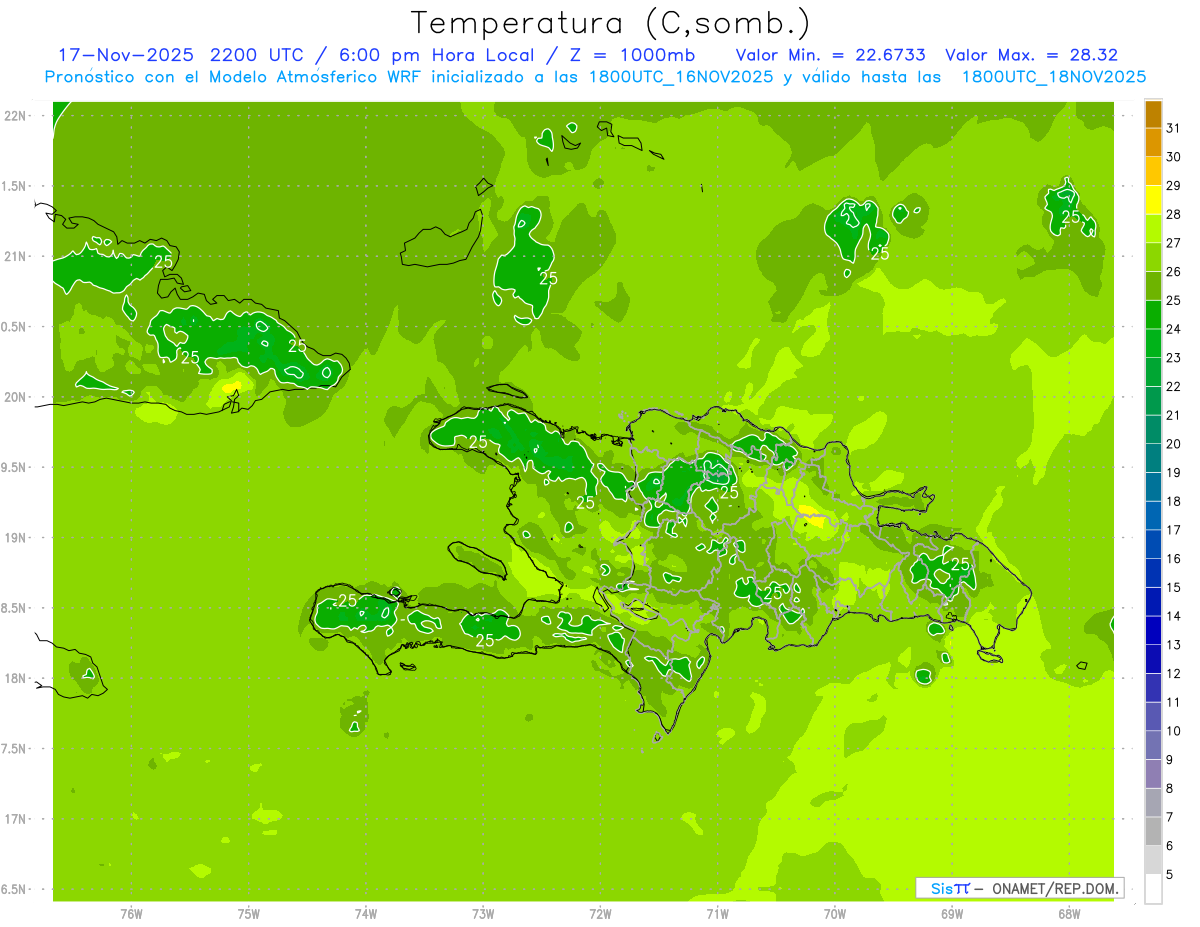Viewport: 1200px width, 927px height.
Task: Click the 'Valor Max. = 28.32' value
Action: click(x=1031, y=55)
